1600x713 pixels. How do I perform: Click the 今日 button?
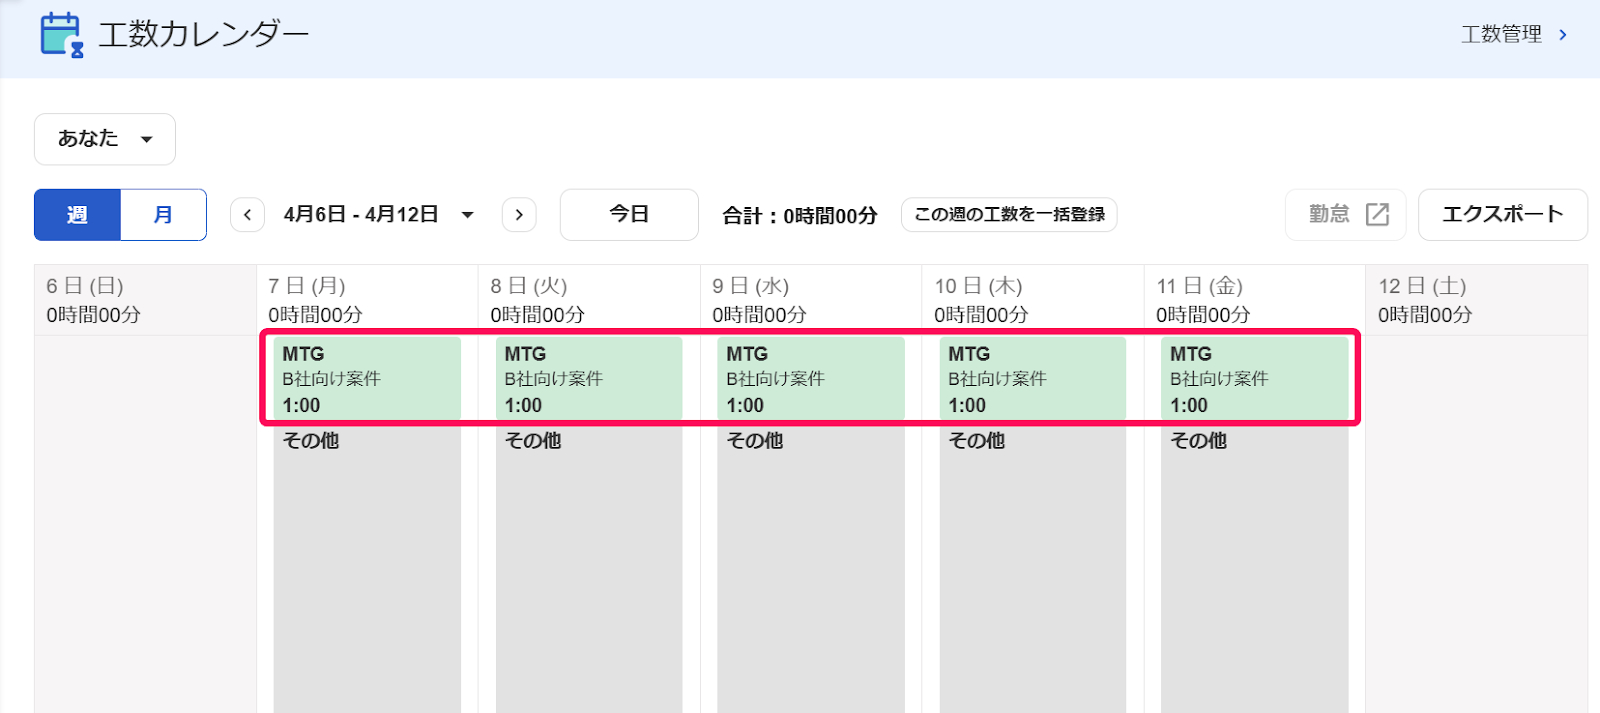click(629, 215)
